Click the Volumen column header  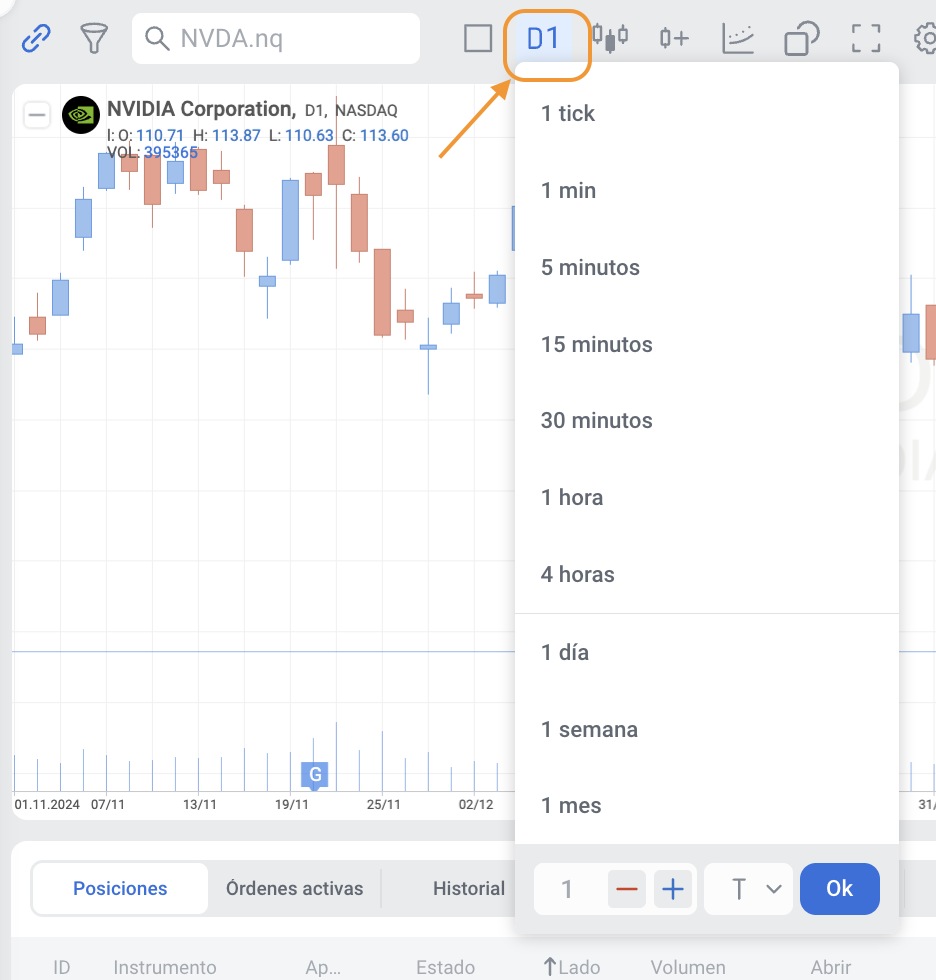pos(688,968)
